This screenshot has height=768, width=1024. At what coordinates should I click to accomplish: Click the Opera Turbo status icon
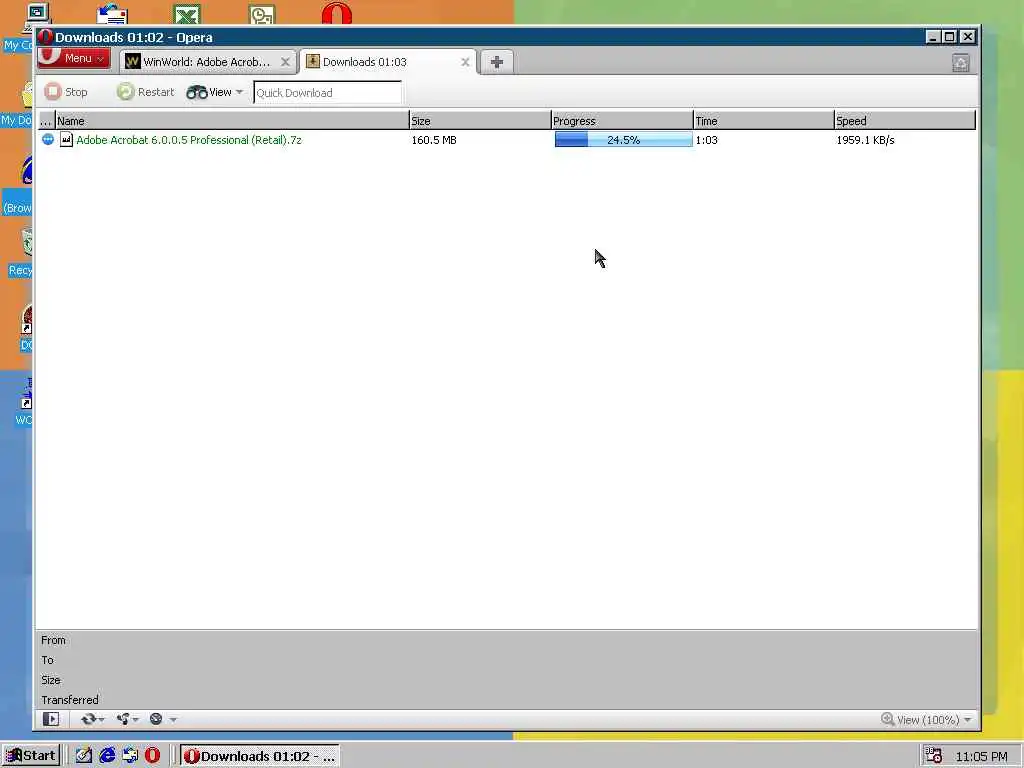pyautogui.click(x=156, y=719)
